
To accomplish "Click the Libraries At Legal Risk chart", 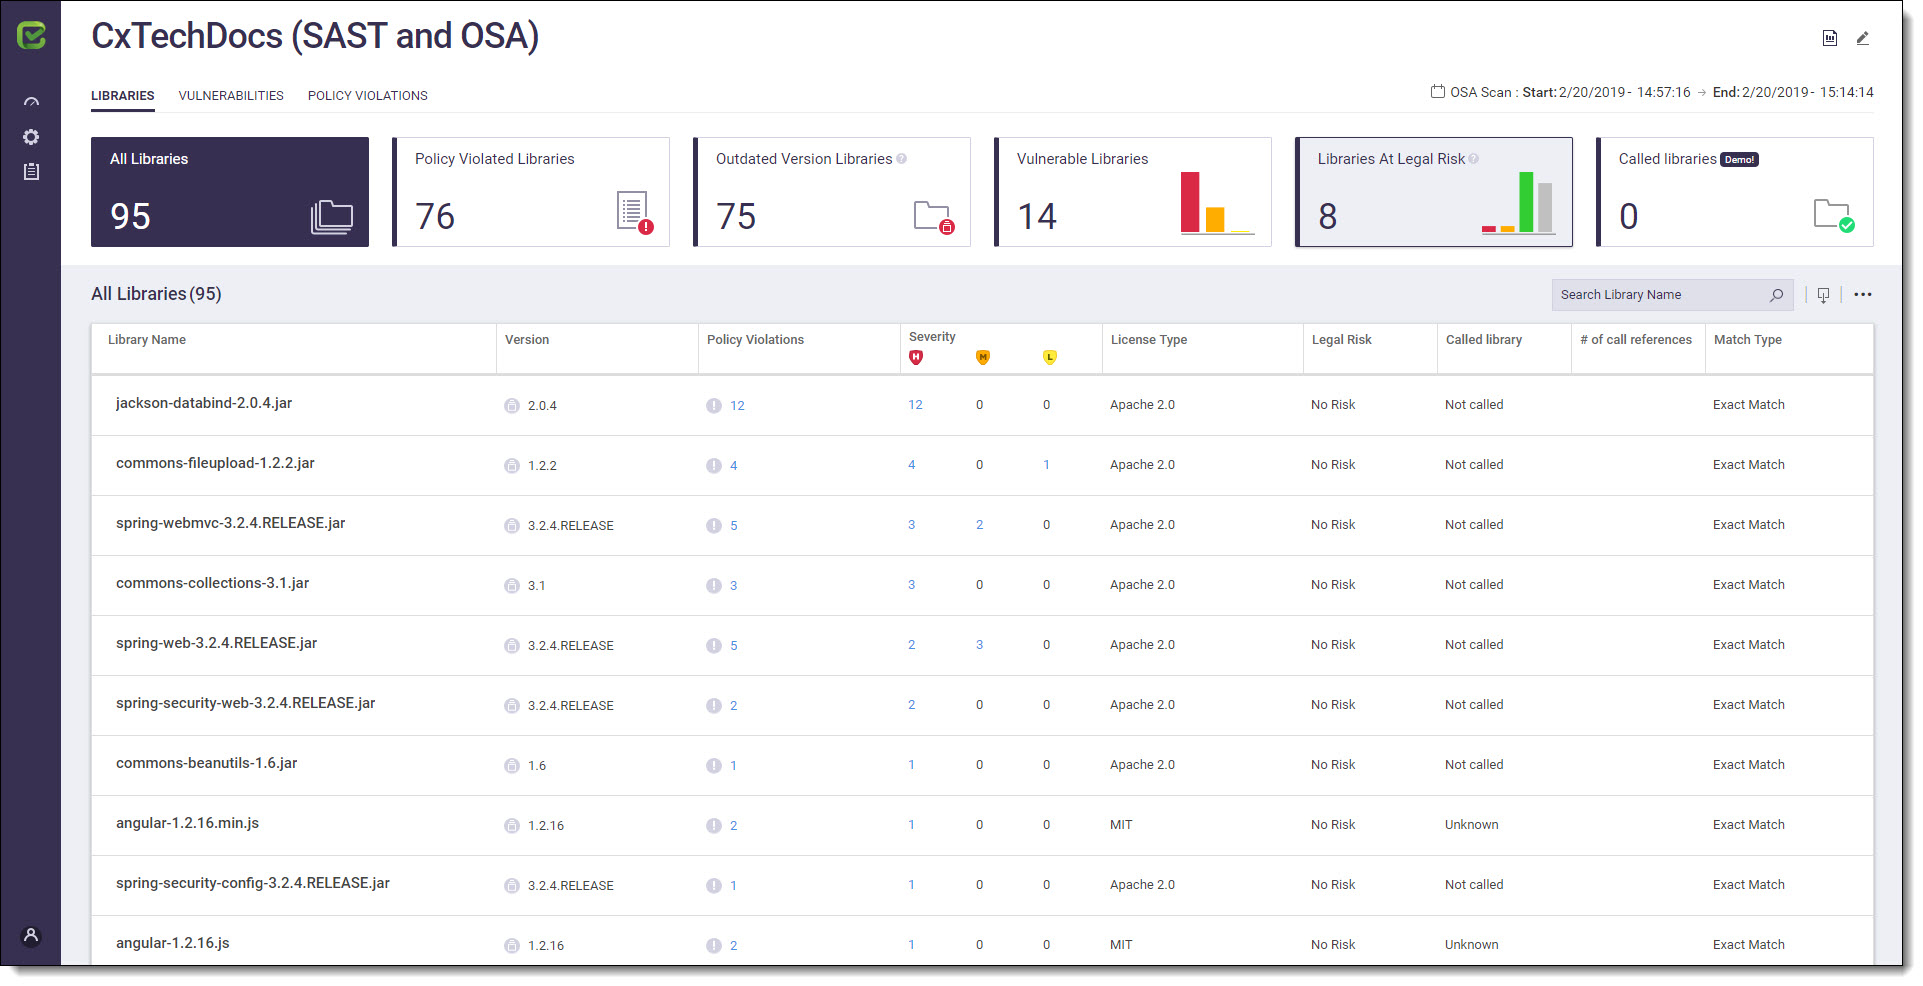I will (1518, 203).
